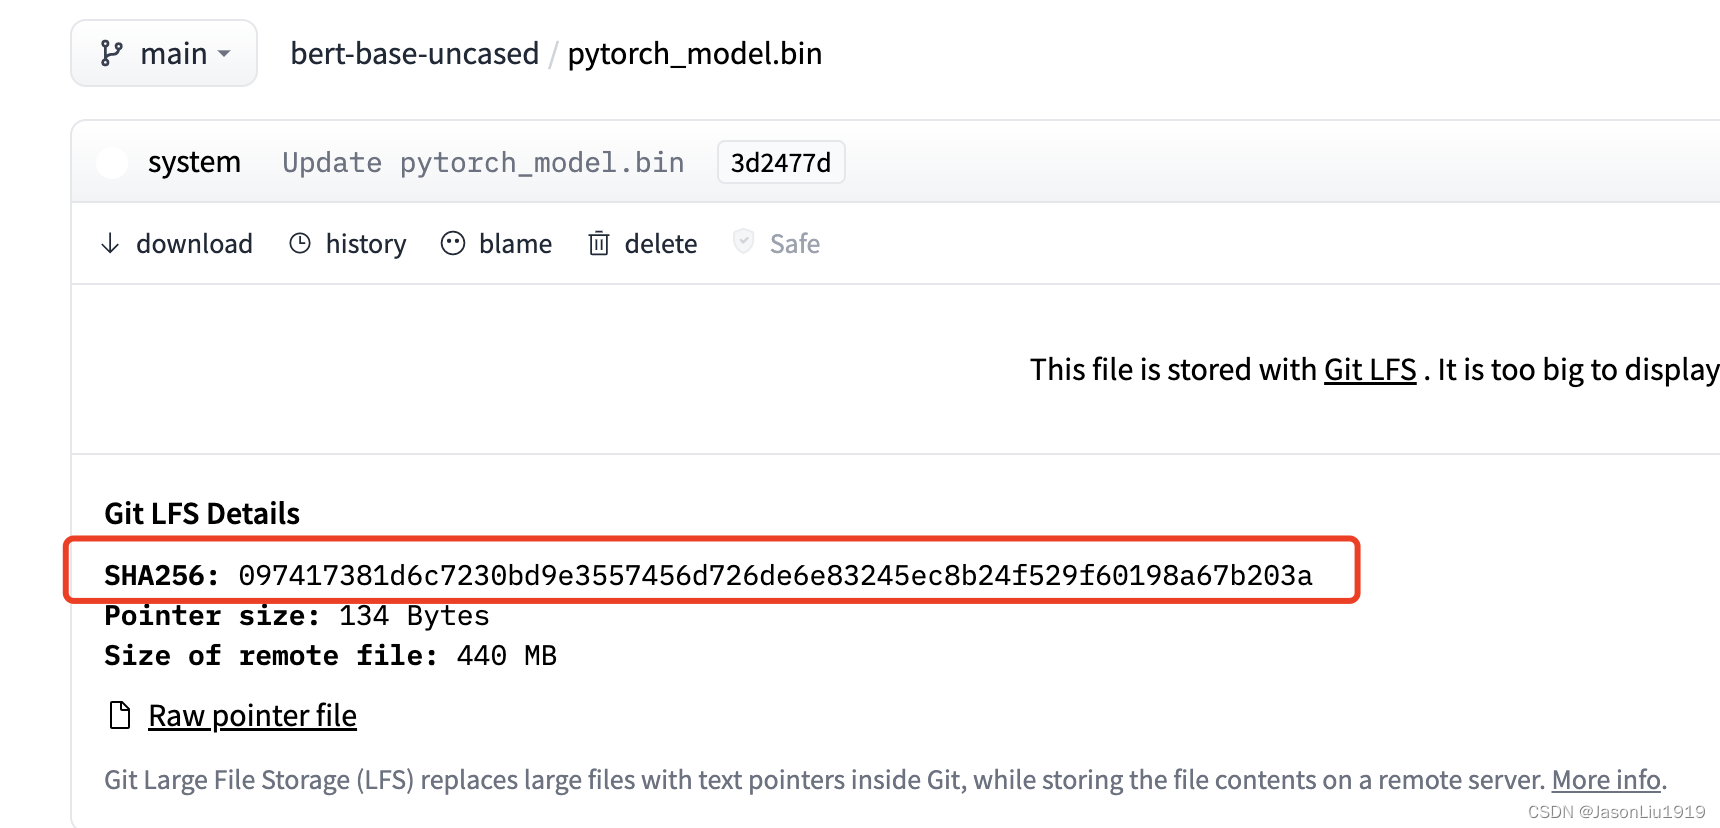Click the git branch icon beside main
1720x828 pixels.
click(111, 53)
